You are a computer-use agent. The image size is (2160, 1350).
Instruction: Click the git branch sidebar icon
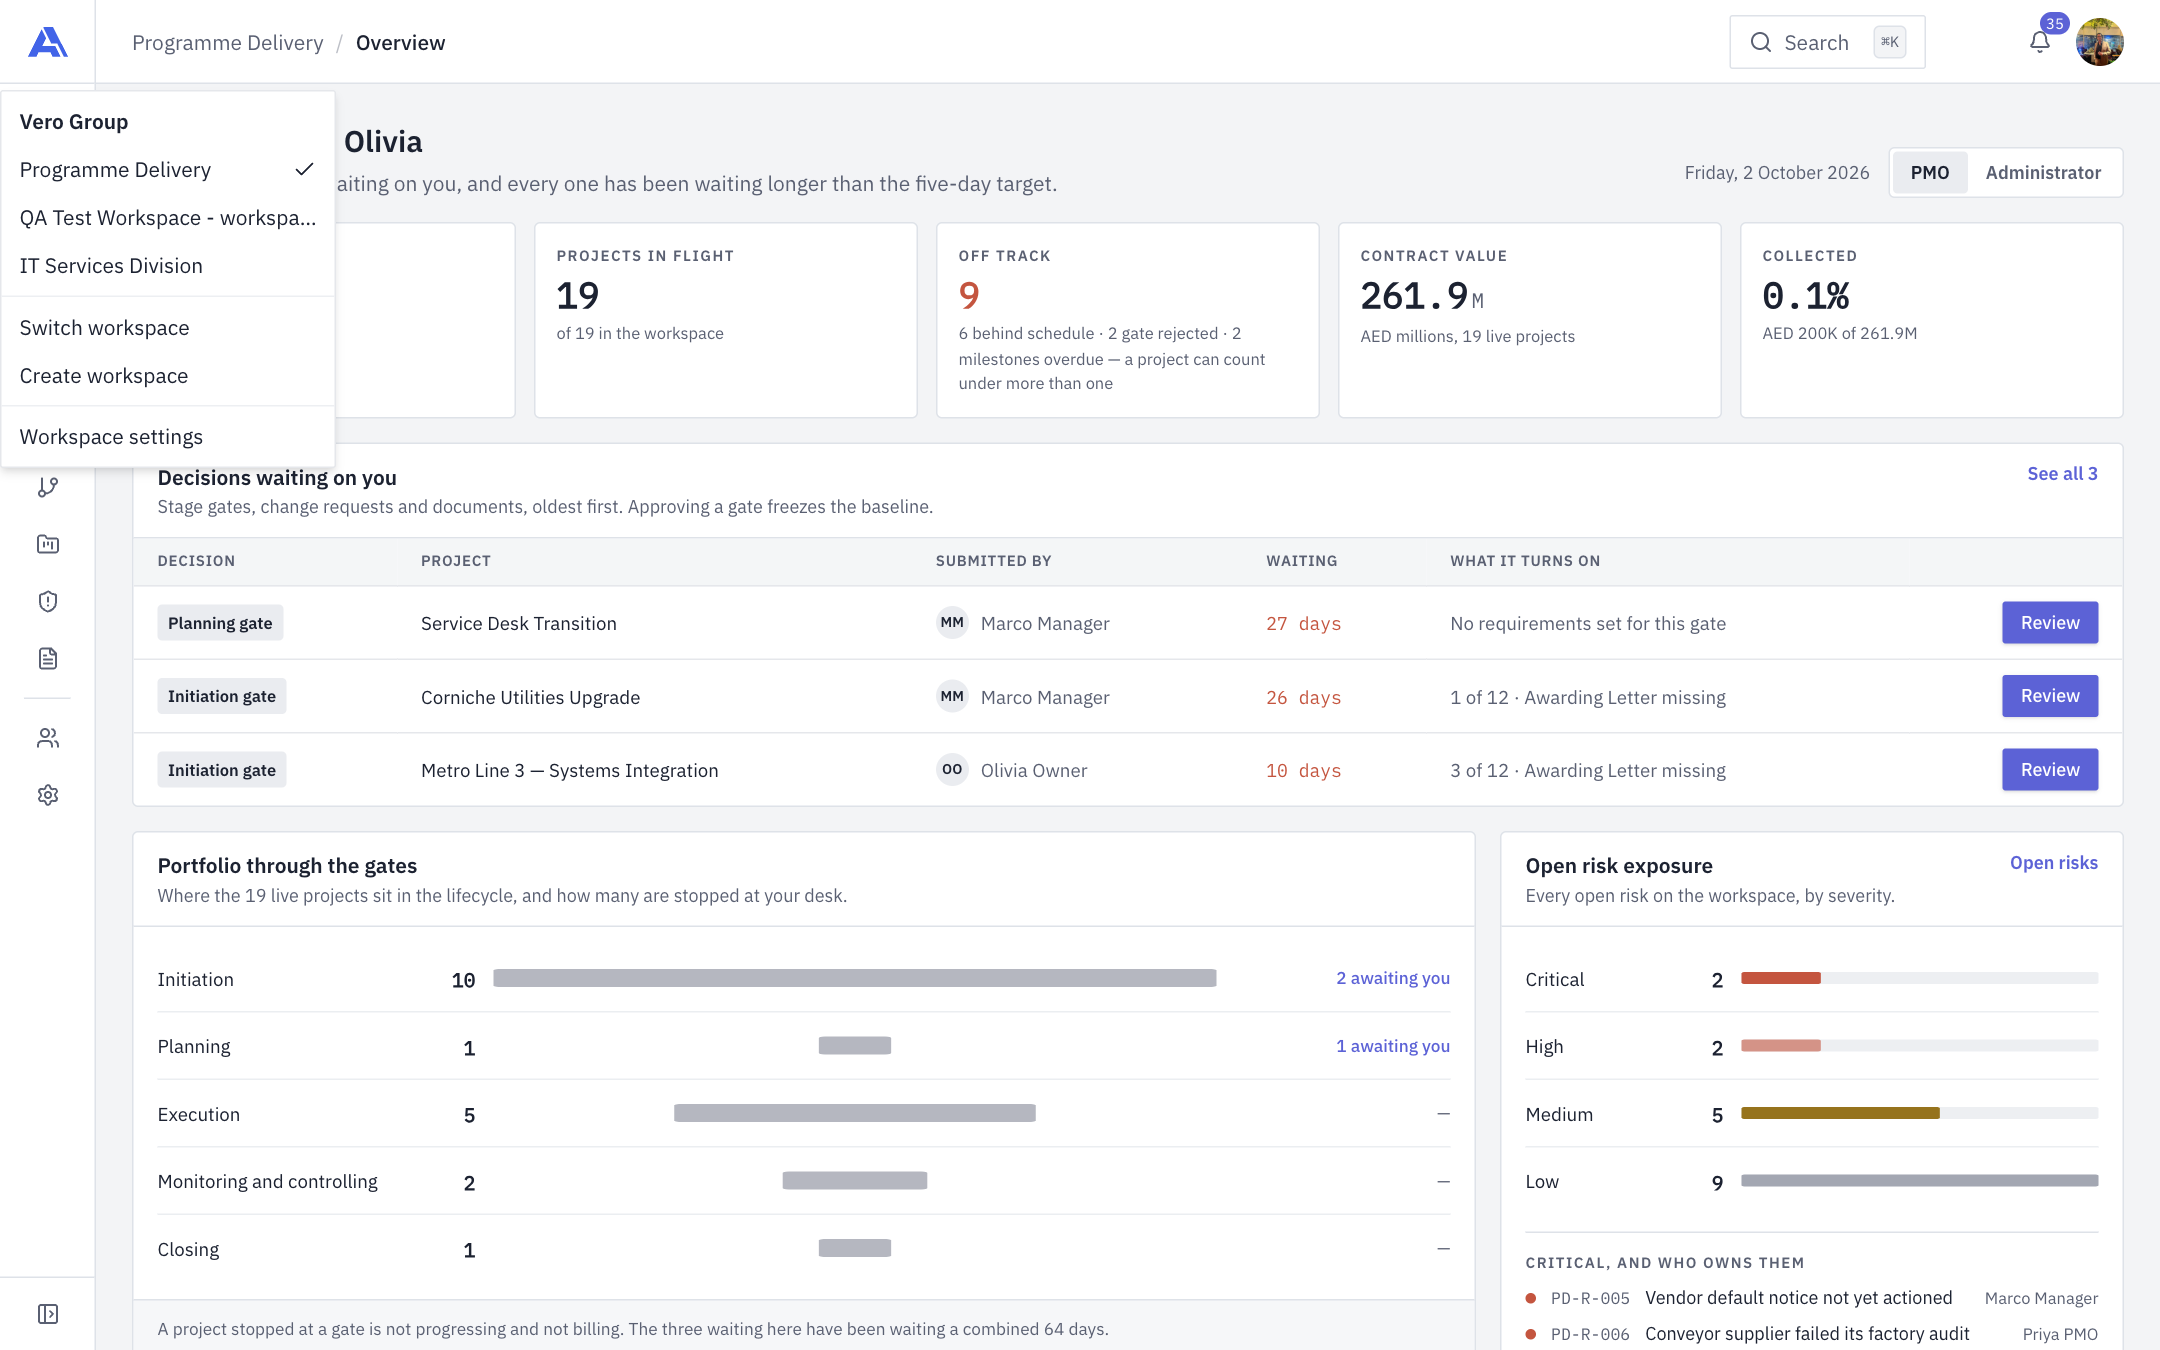coord(48,487)
